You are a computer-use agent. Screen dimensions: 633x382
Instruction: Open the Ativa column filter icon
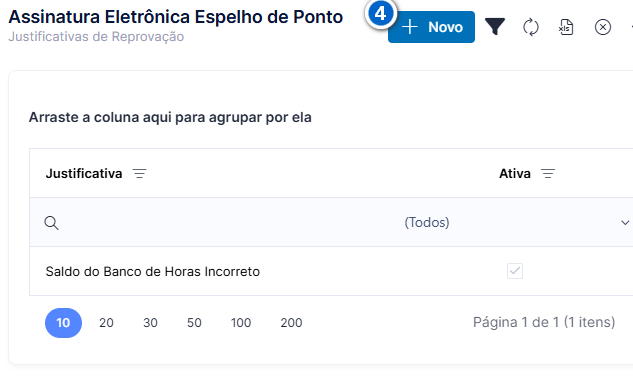(x=548, y=174)
